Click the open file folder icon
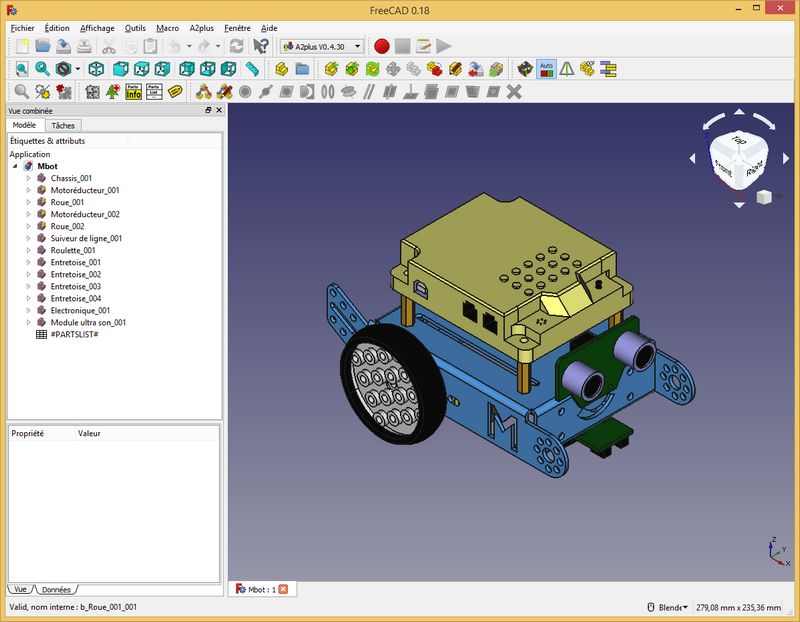 coord(43,46)
